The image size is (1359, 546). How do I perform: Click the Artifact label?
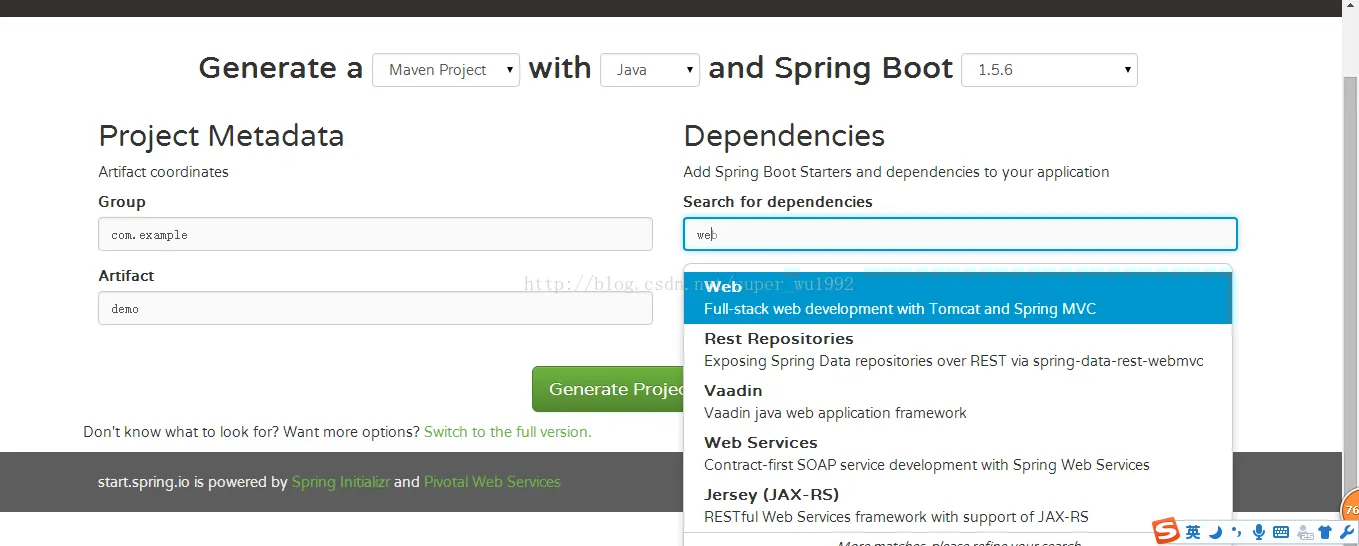tap(126, 276)
